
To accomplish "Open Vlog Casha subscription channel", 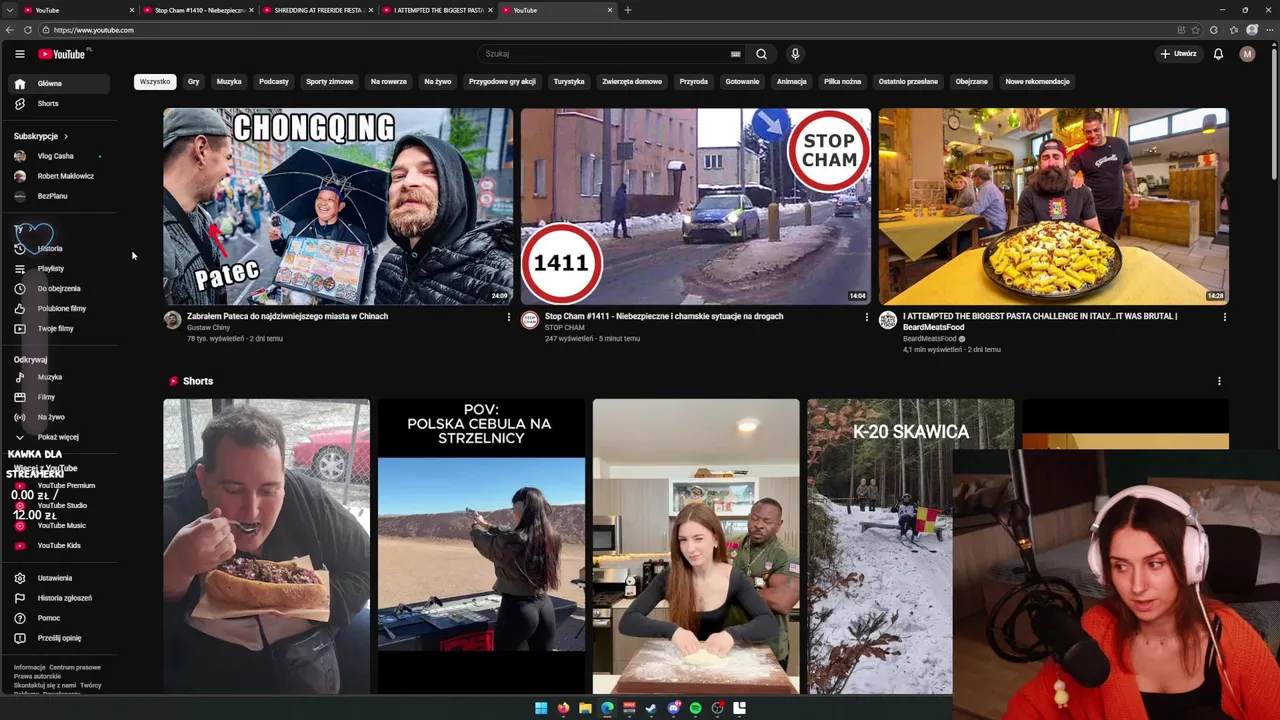I will pyautogui.click(x=60, y=156).
